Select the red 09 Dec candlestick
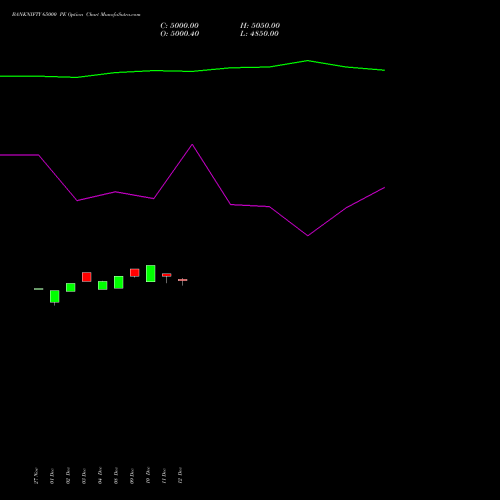The image size is (500, 500). (135, 273)
